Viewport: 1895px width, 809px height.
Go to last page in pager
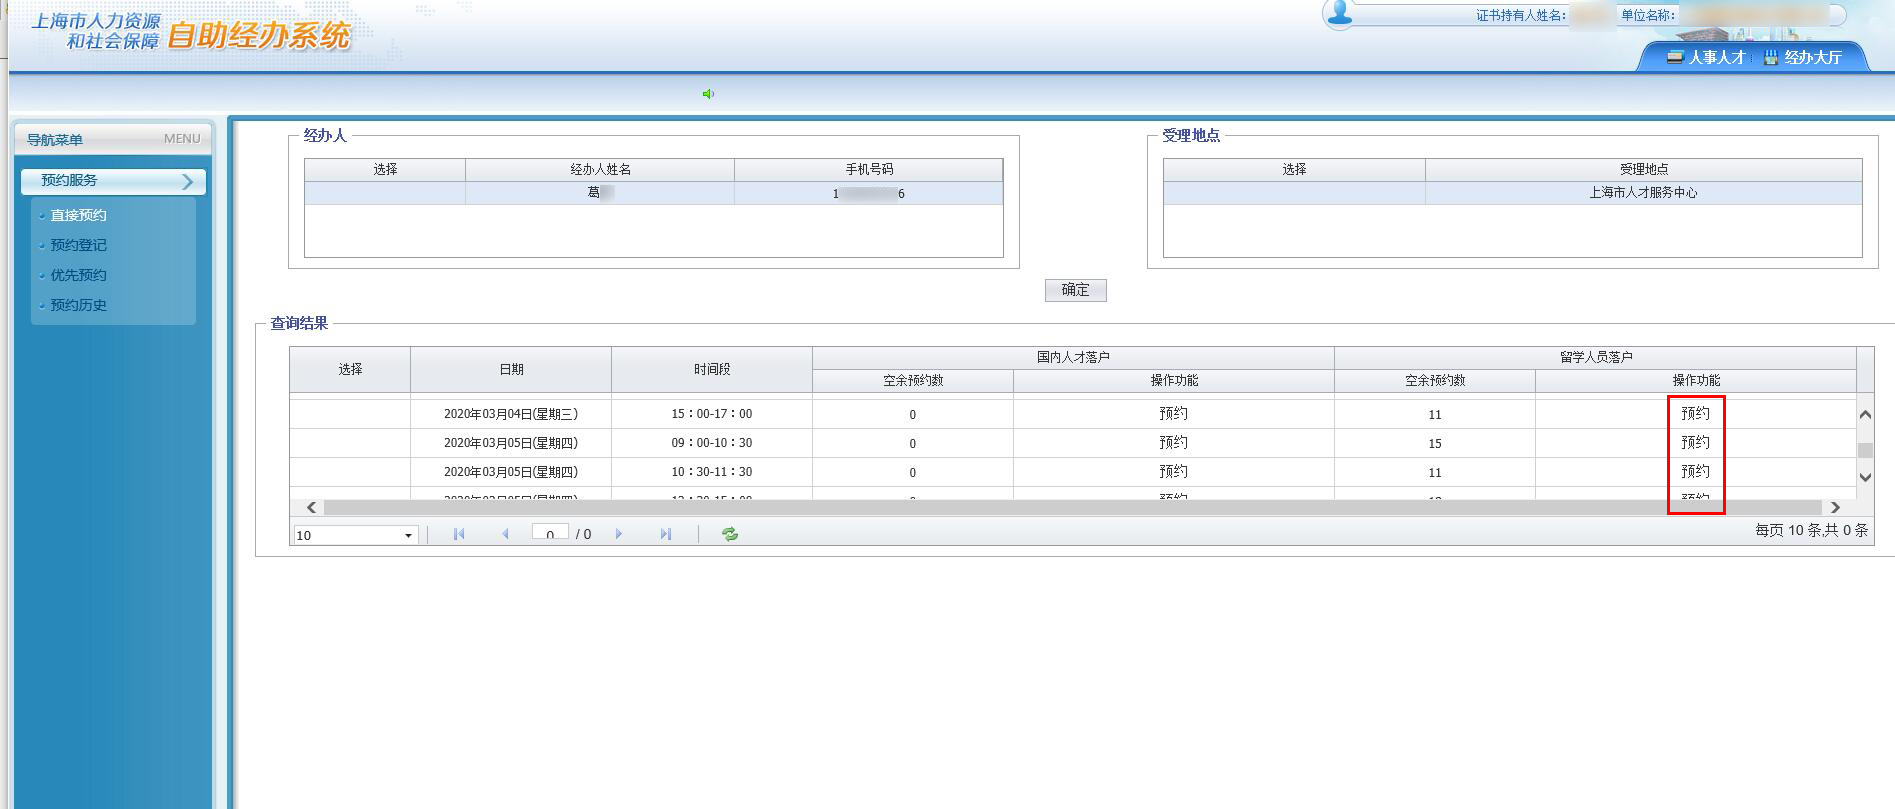(666, 534)
